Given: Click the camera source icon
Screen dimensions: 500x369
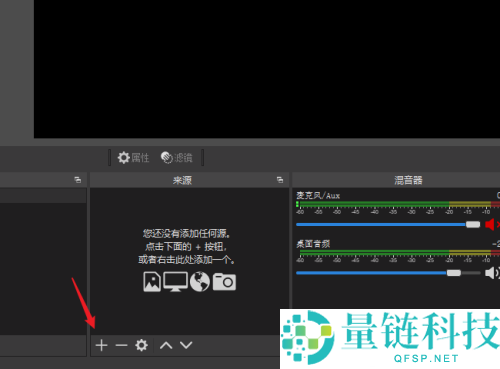Looking at the screenshot, I should (x=224, y=282).
